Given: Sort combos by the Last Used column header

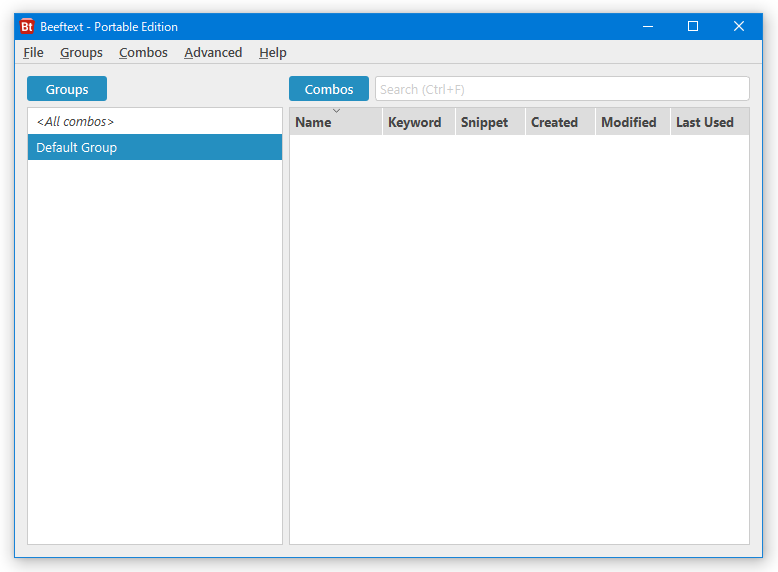Looking at the screenshot, I should (x=710, y=122).
